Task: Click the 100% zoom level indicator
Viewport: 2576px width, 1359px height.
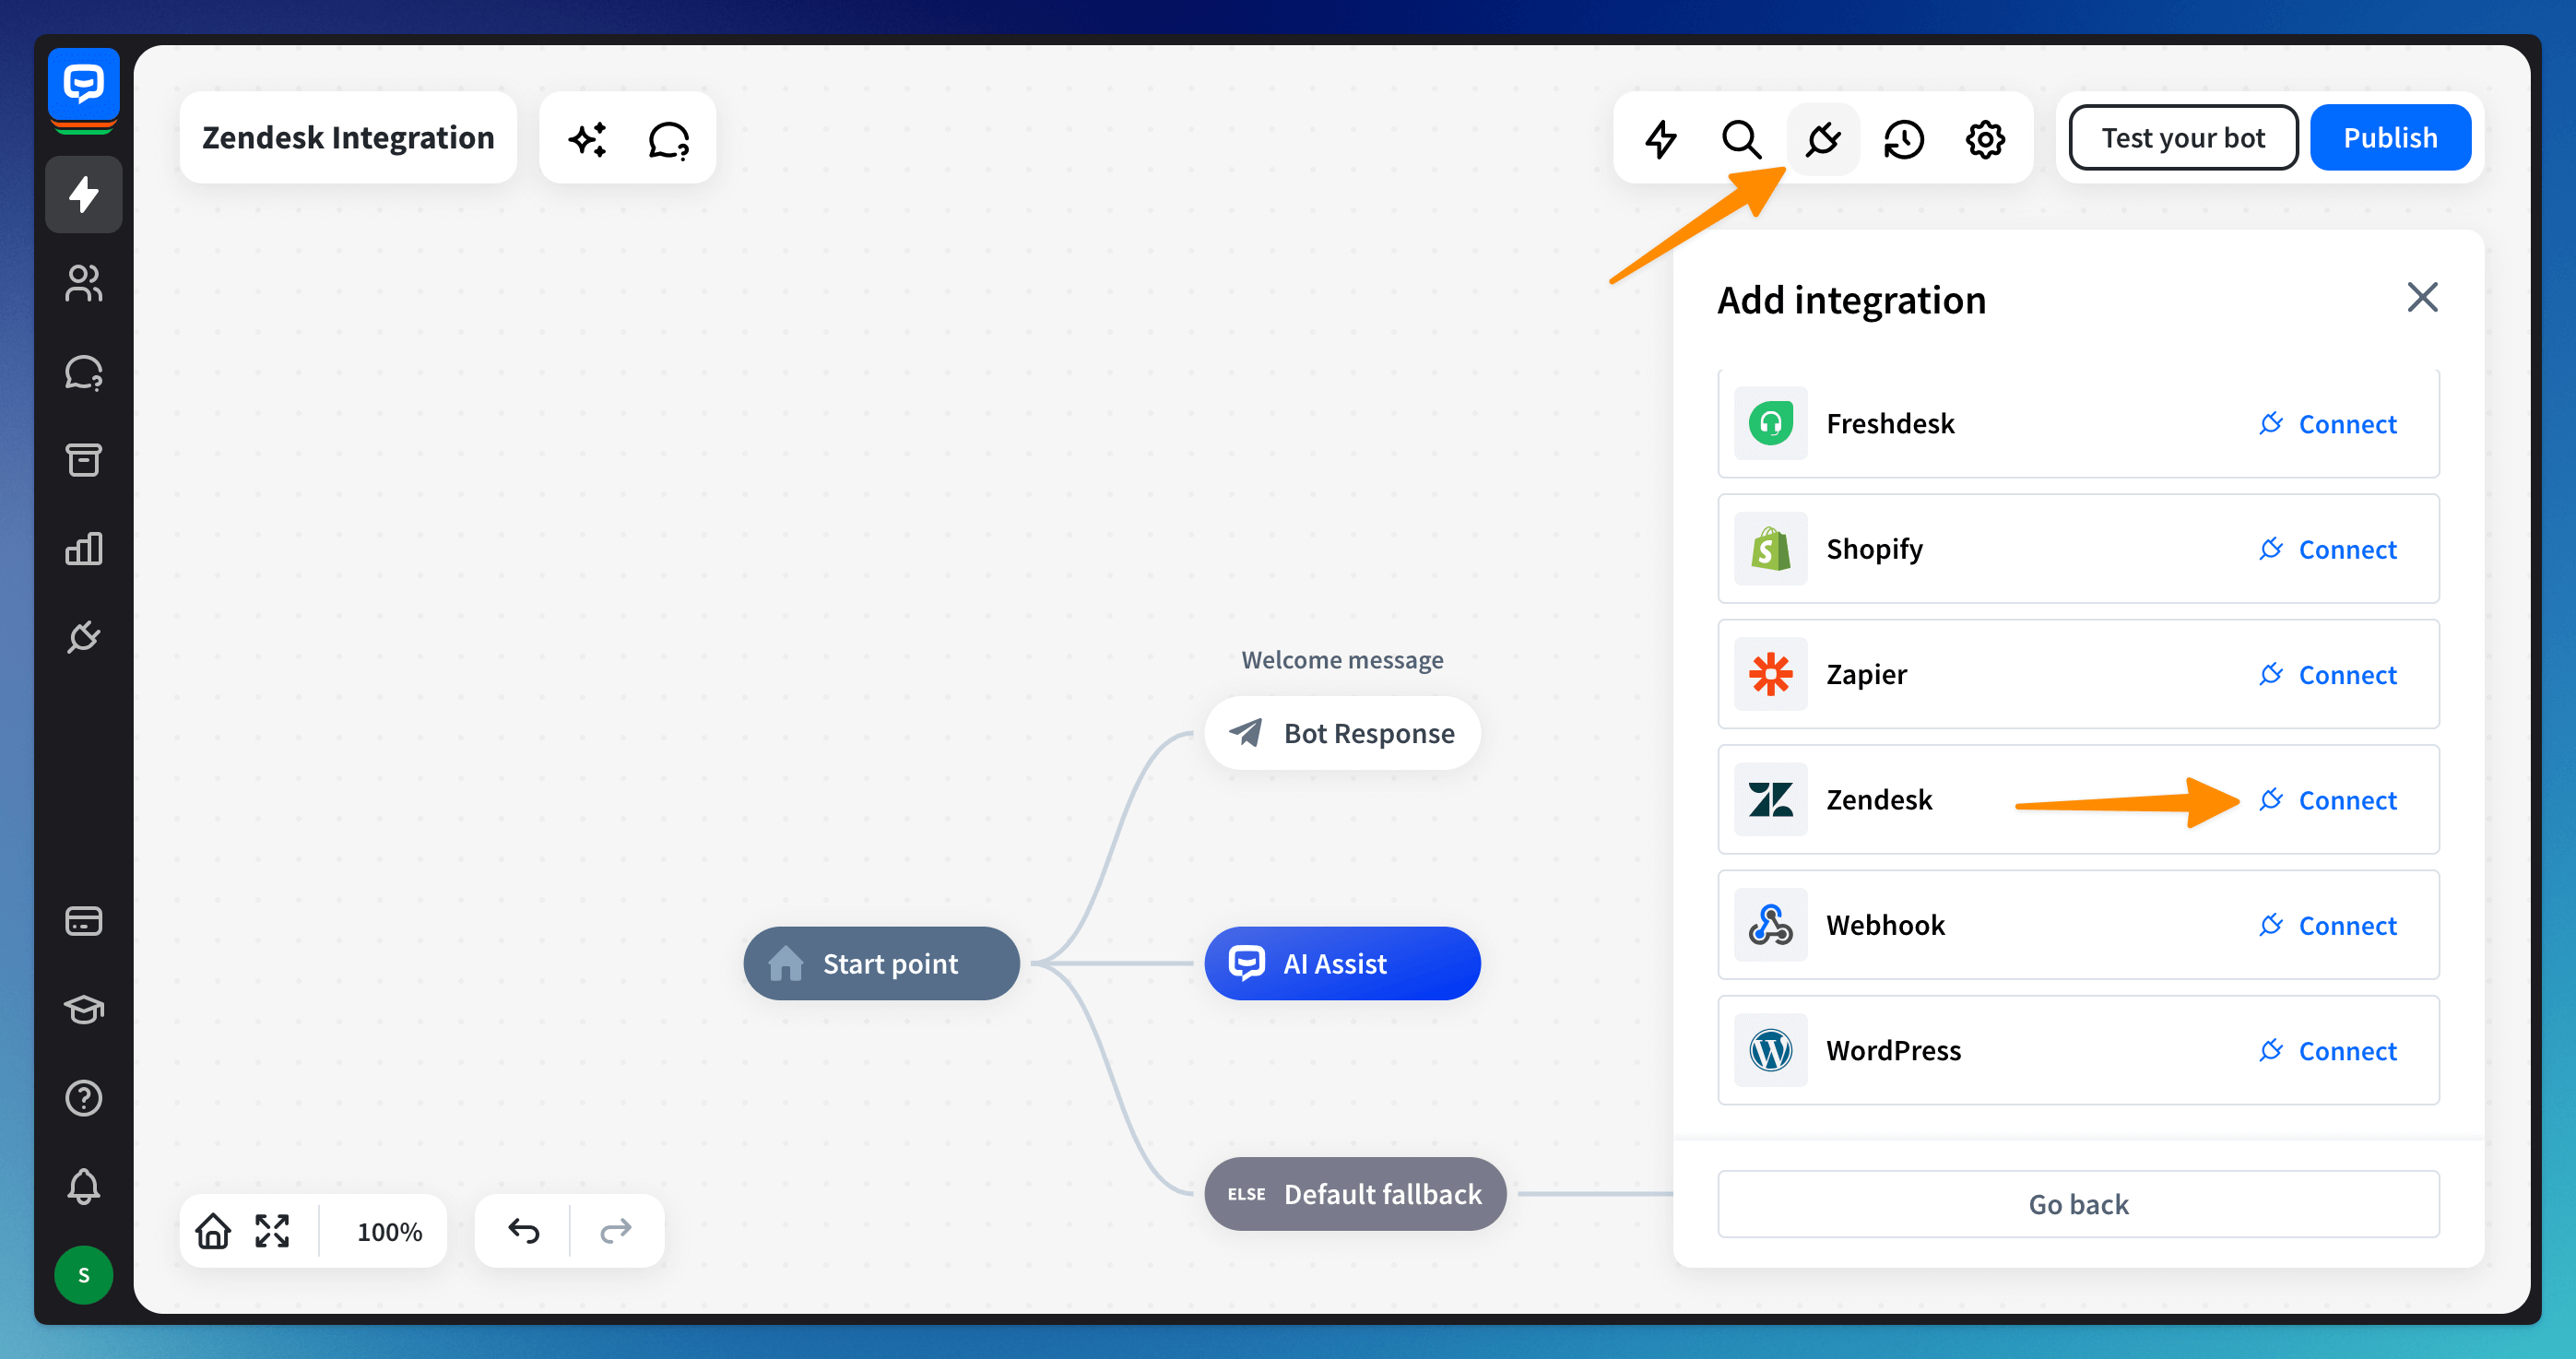Action: 389,1231
